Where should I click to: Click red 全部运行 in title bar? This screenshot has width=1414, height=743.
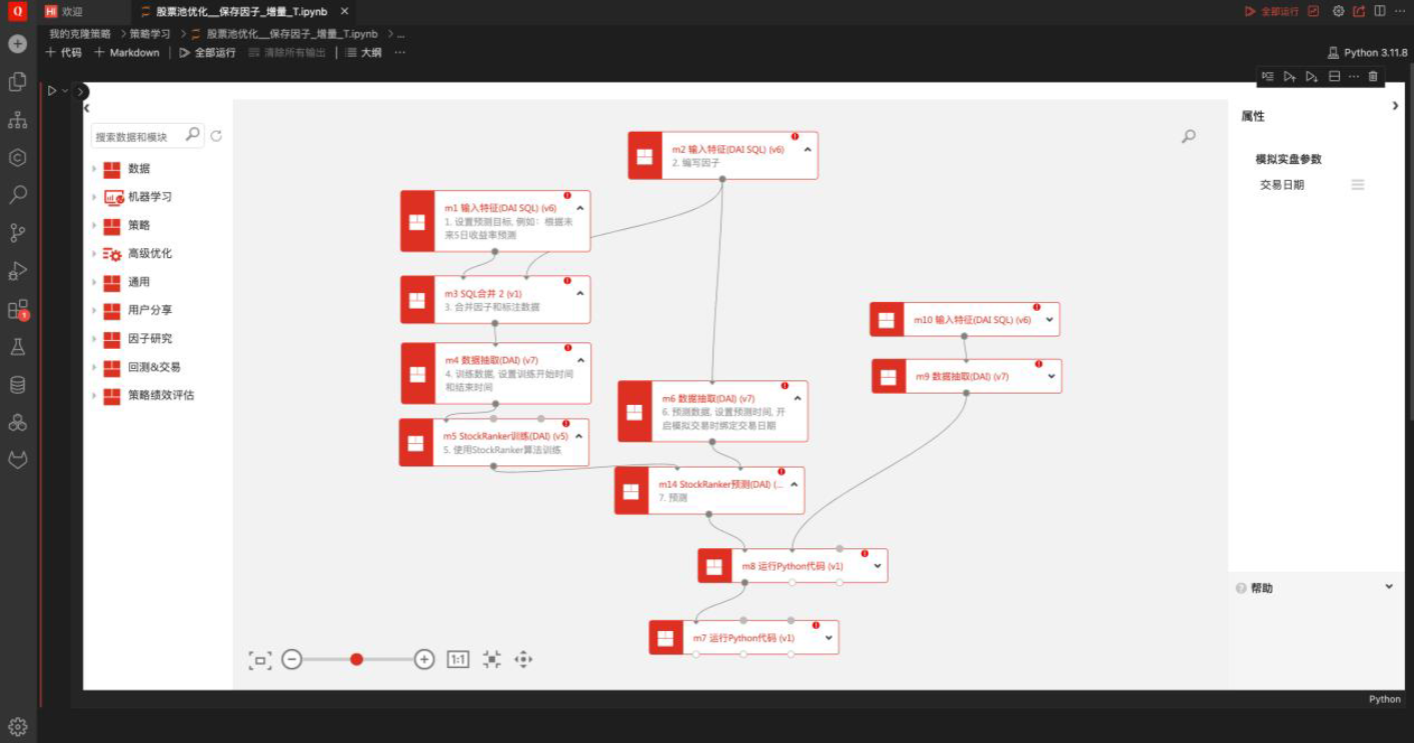(1272, 11)
